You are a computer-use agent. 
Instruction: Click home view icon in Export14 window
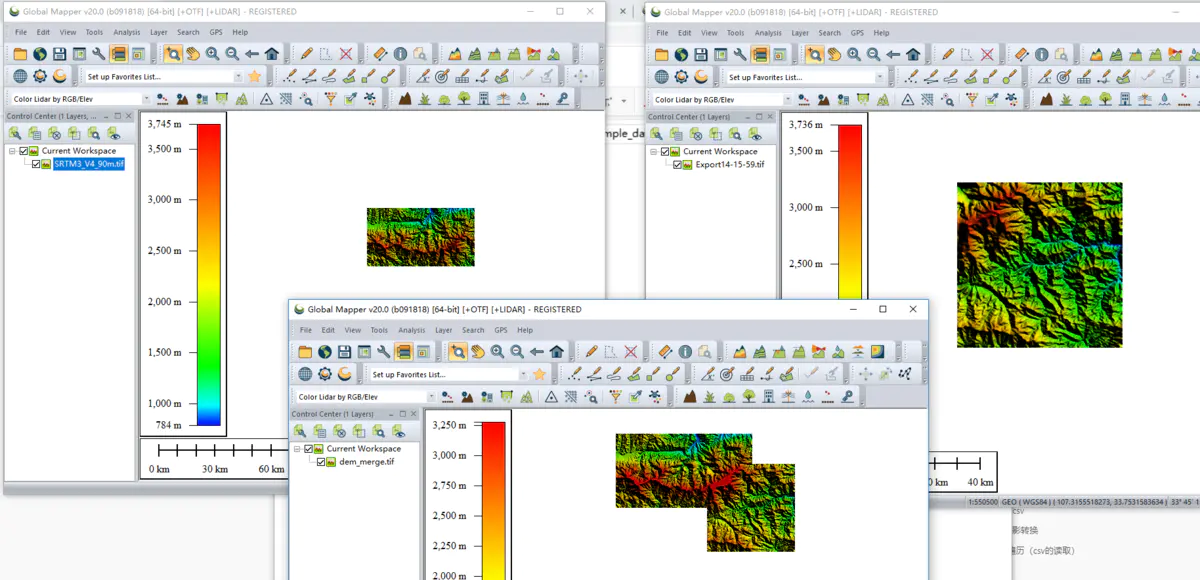coord(913,54)
